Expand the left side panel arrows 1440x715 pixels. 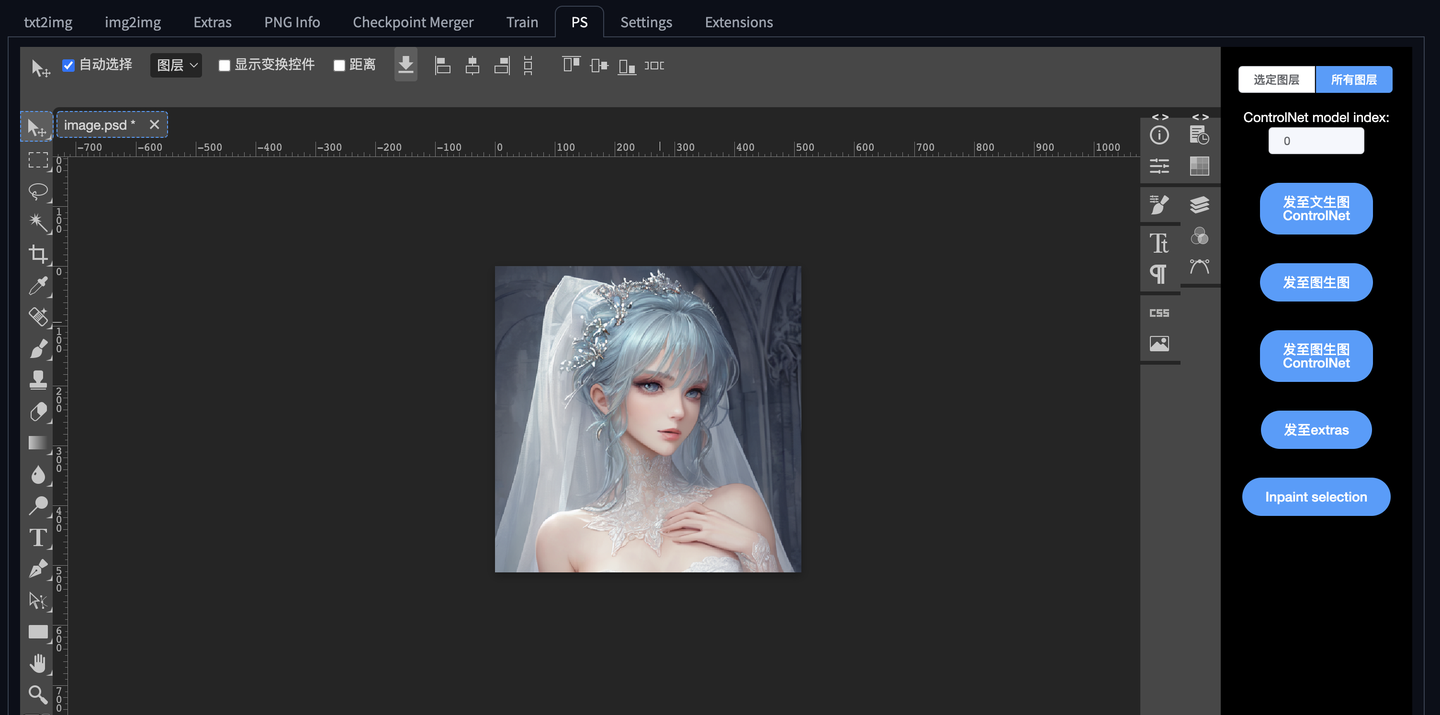pos(1160,117)
